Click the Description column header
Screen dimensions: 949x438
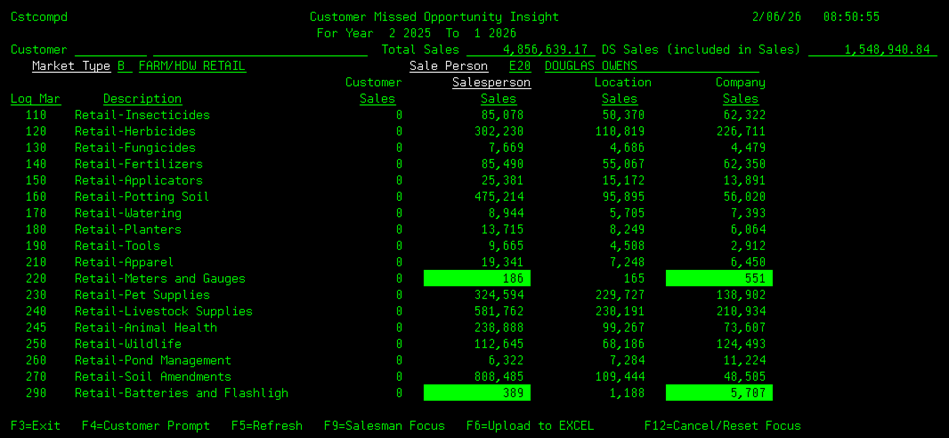tap(142, 99)
